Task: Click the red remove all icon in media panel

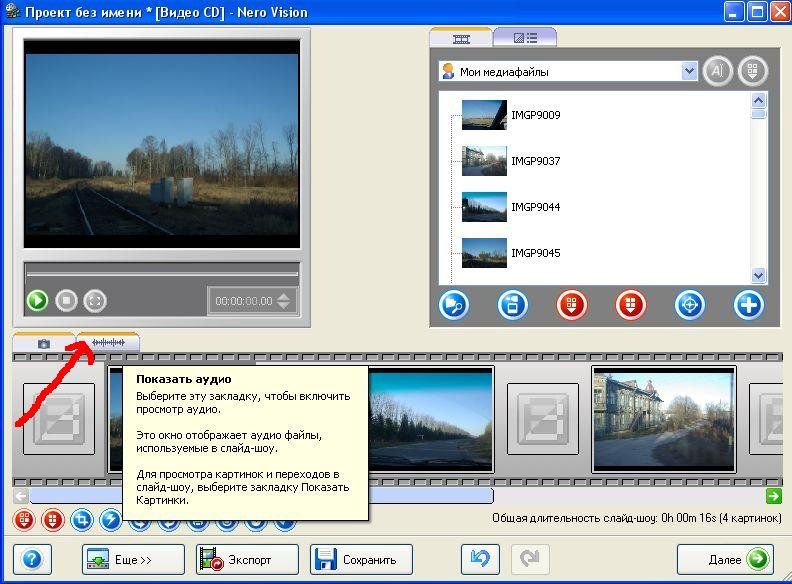Action: click(631, 305)
